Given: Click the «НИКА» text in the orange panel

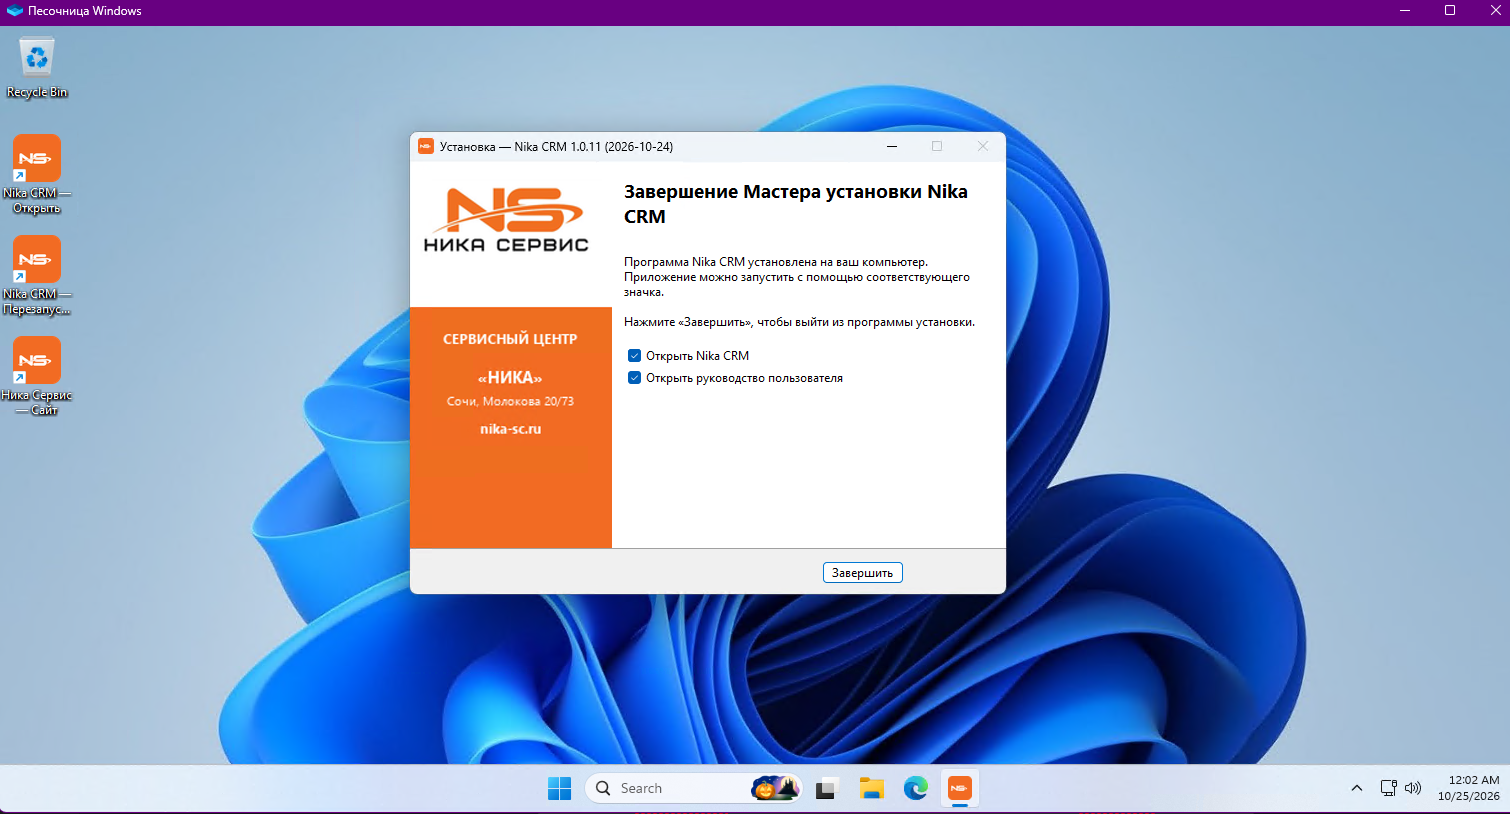Looking at the screenshot, I should tap(510, 377).
